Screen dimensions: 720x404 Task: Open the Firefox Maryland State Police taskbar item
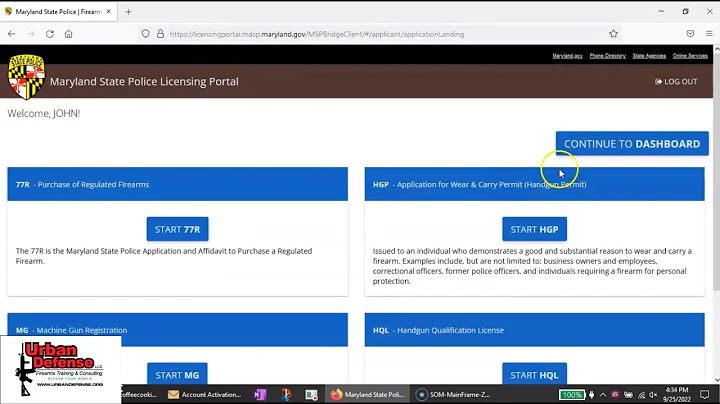tap(367, 394)
